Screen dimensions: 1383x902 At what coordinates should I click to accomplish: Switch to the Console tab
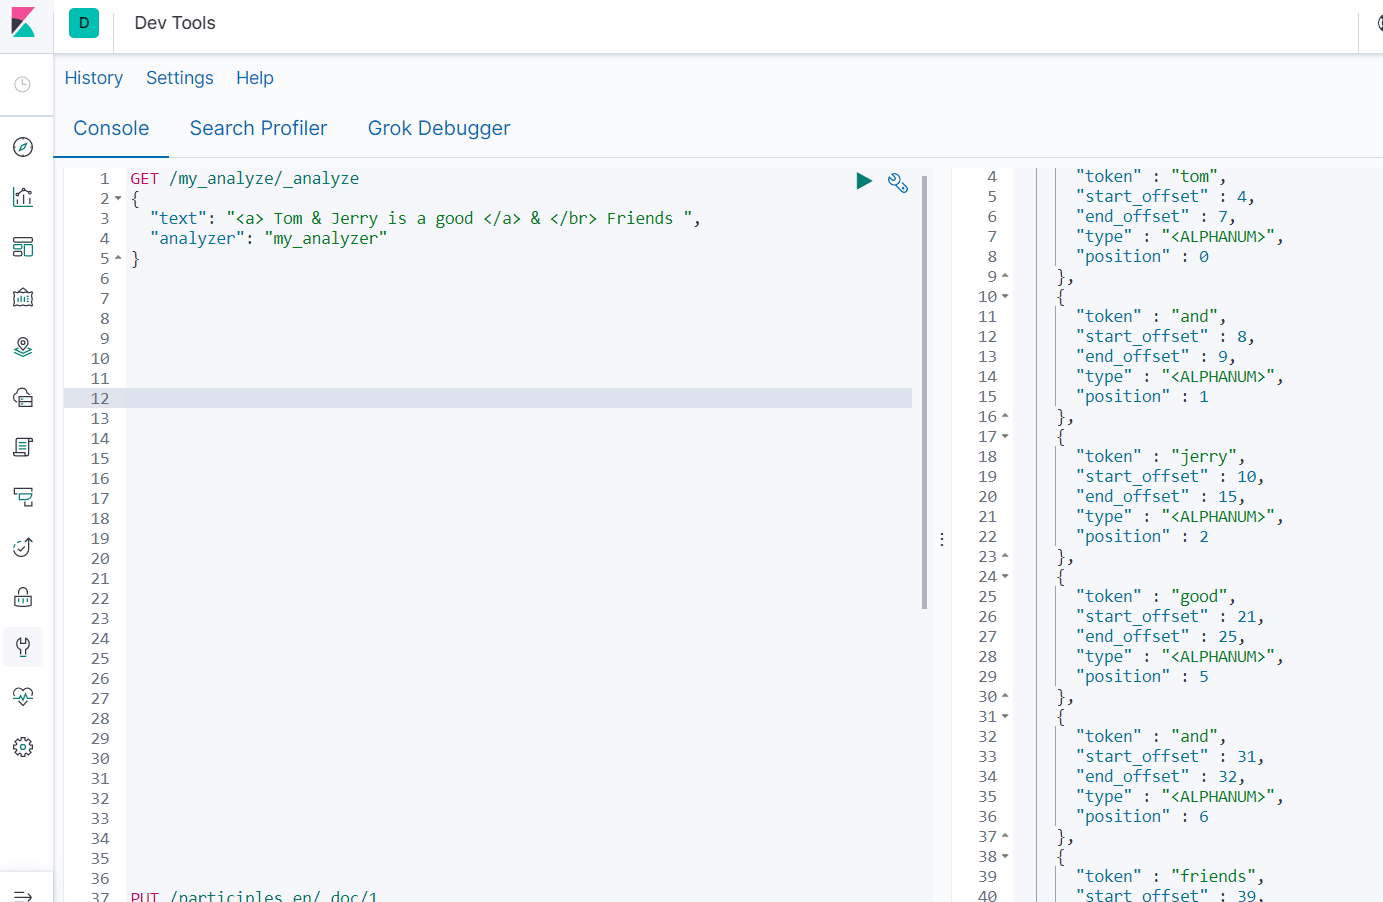click(x=111, y=128)
